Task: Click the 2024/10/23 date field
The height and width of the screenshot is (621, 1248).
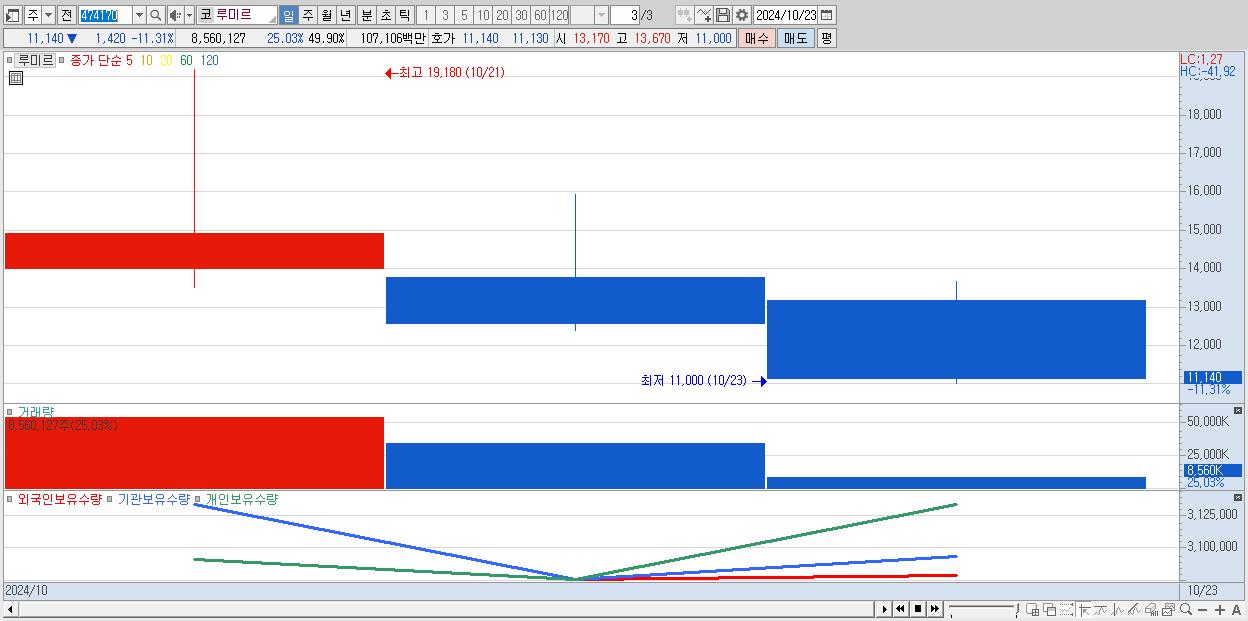Action: [785, 15]
